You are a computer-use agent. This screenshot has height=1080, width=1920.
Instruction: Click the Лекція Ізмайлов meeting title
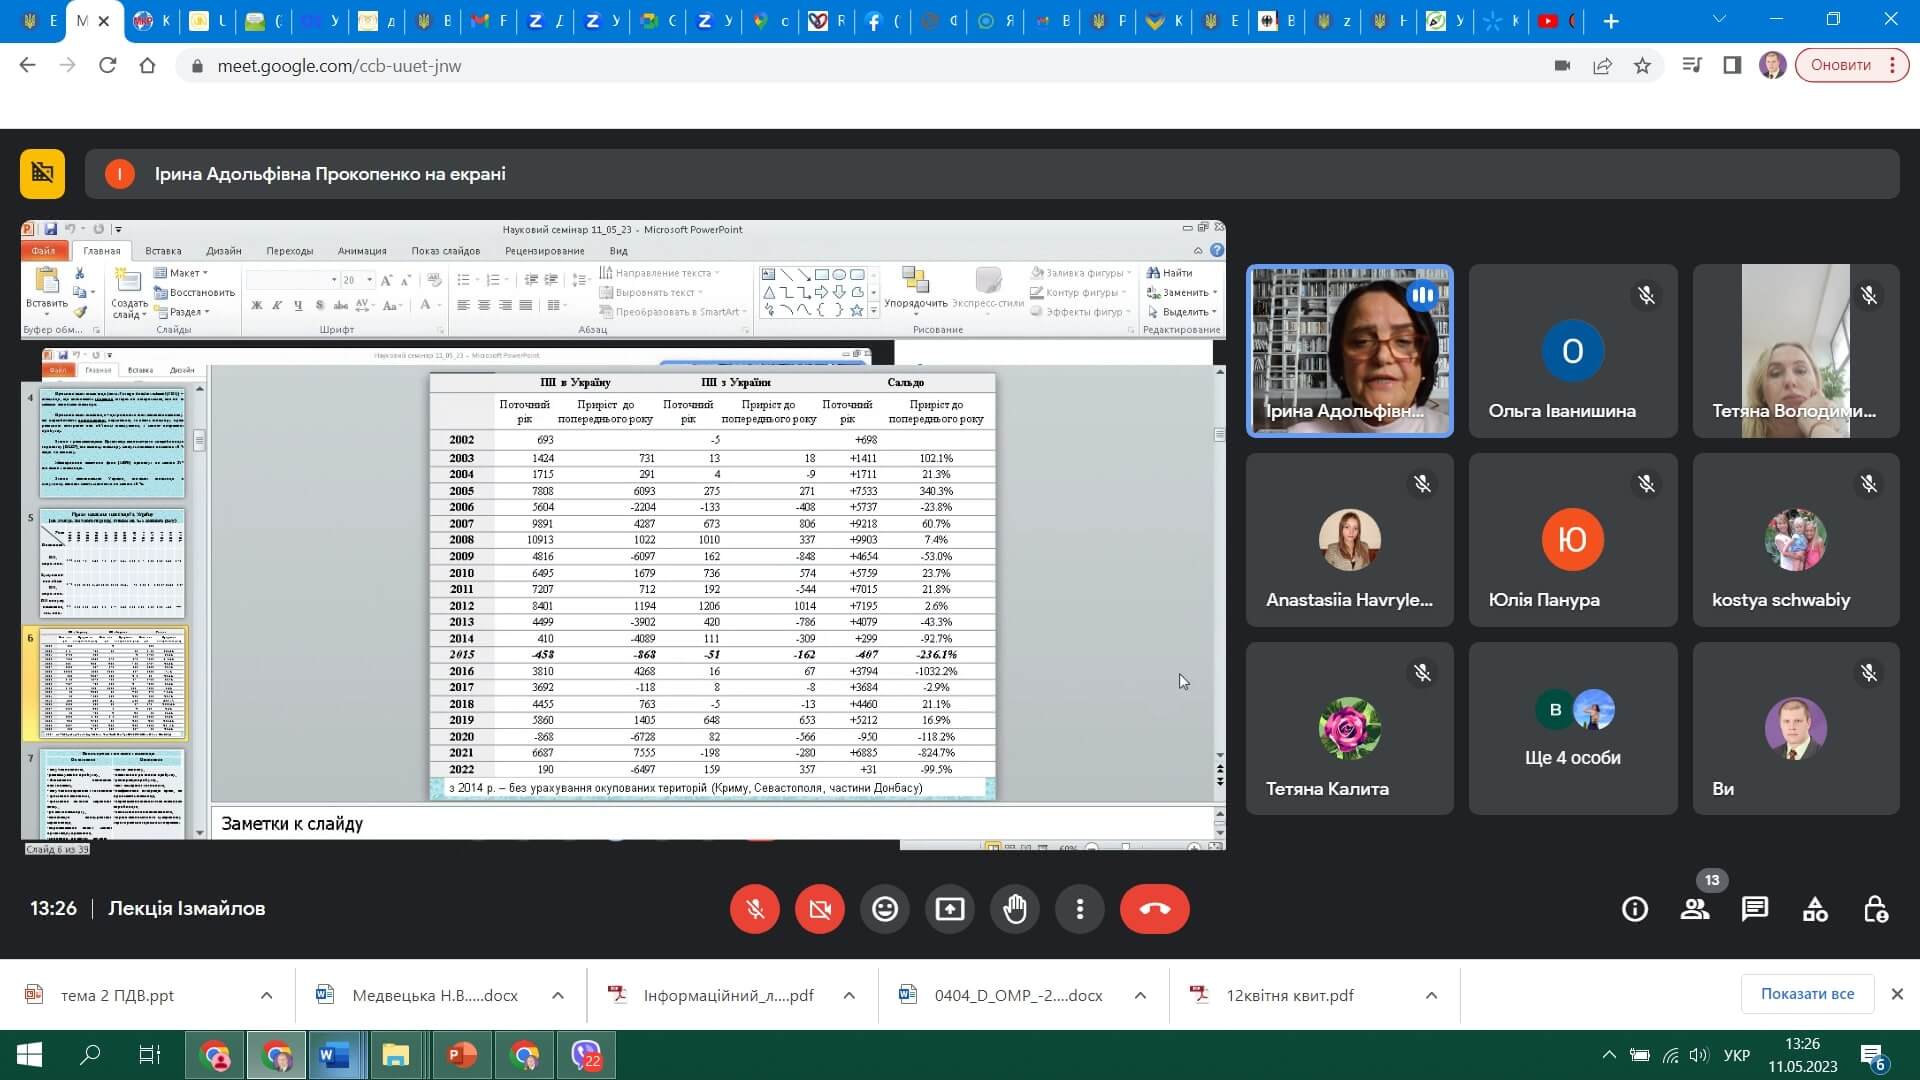[187, 909]
